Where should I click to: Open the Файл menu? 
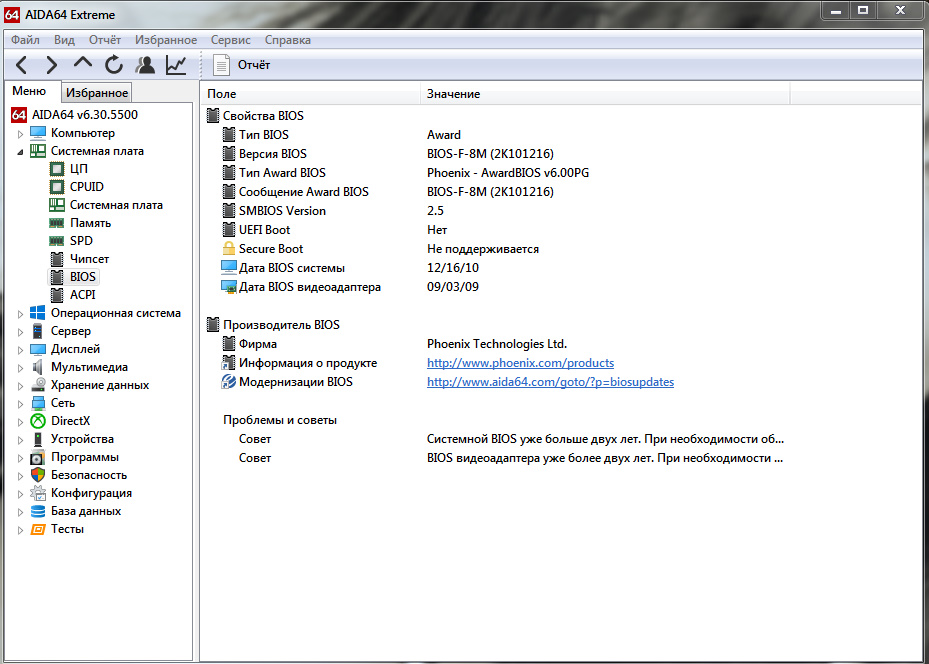point(25,40)
